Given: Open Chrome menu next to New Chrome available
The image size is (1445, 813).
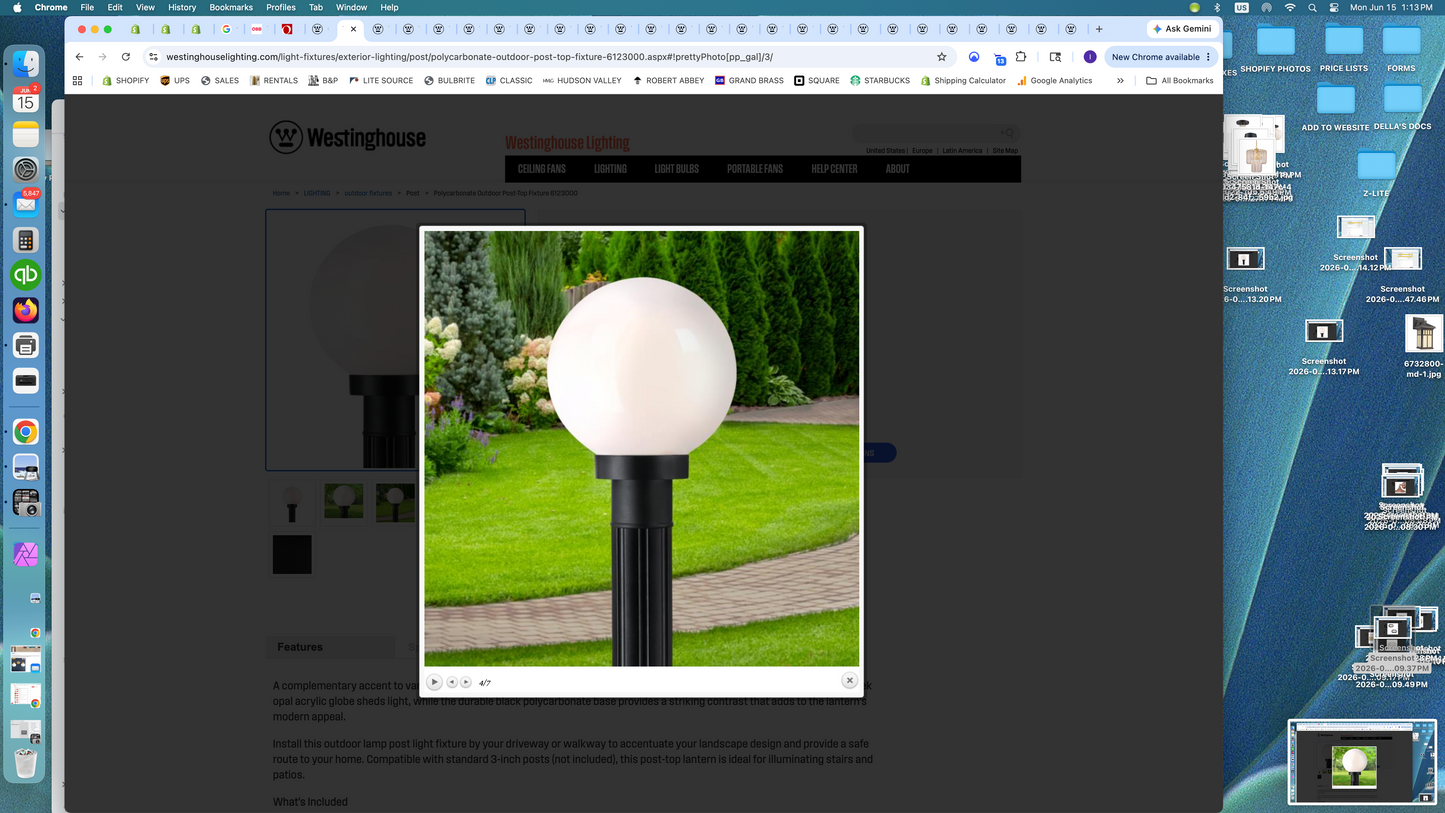Looking at the screenshot, I should coord(1208,57).
